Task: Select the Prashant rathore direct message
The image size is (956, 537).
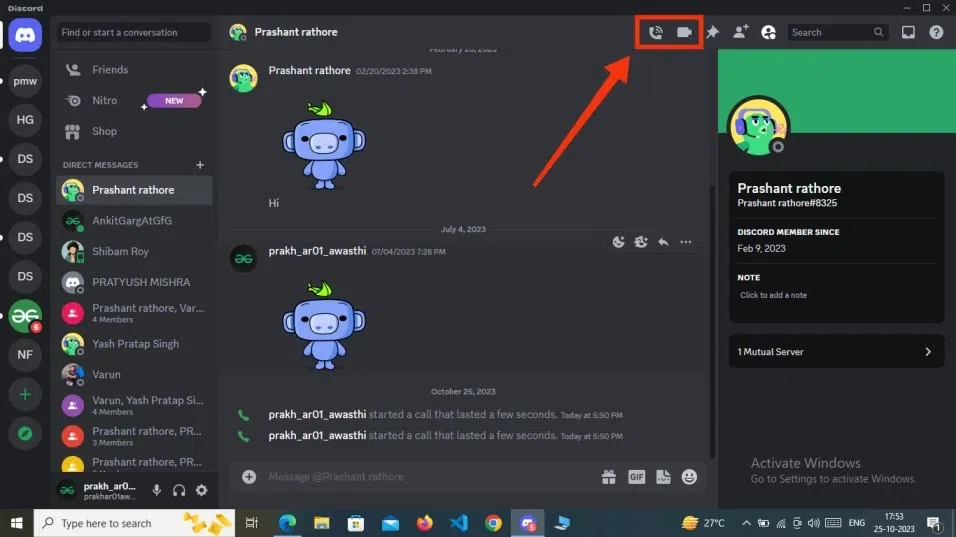Action: 134,190
